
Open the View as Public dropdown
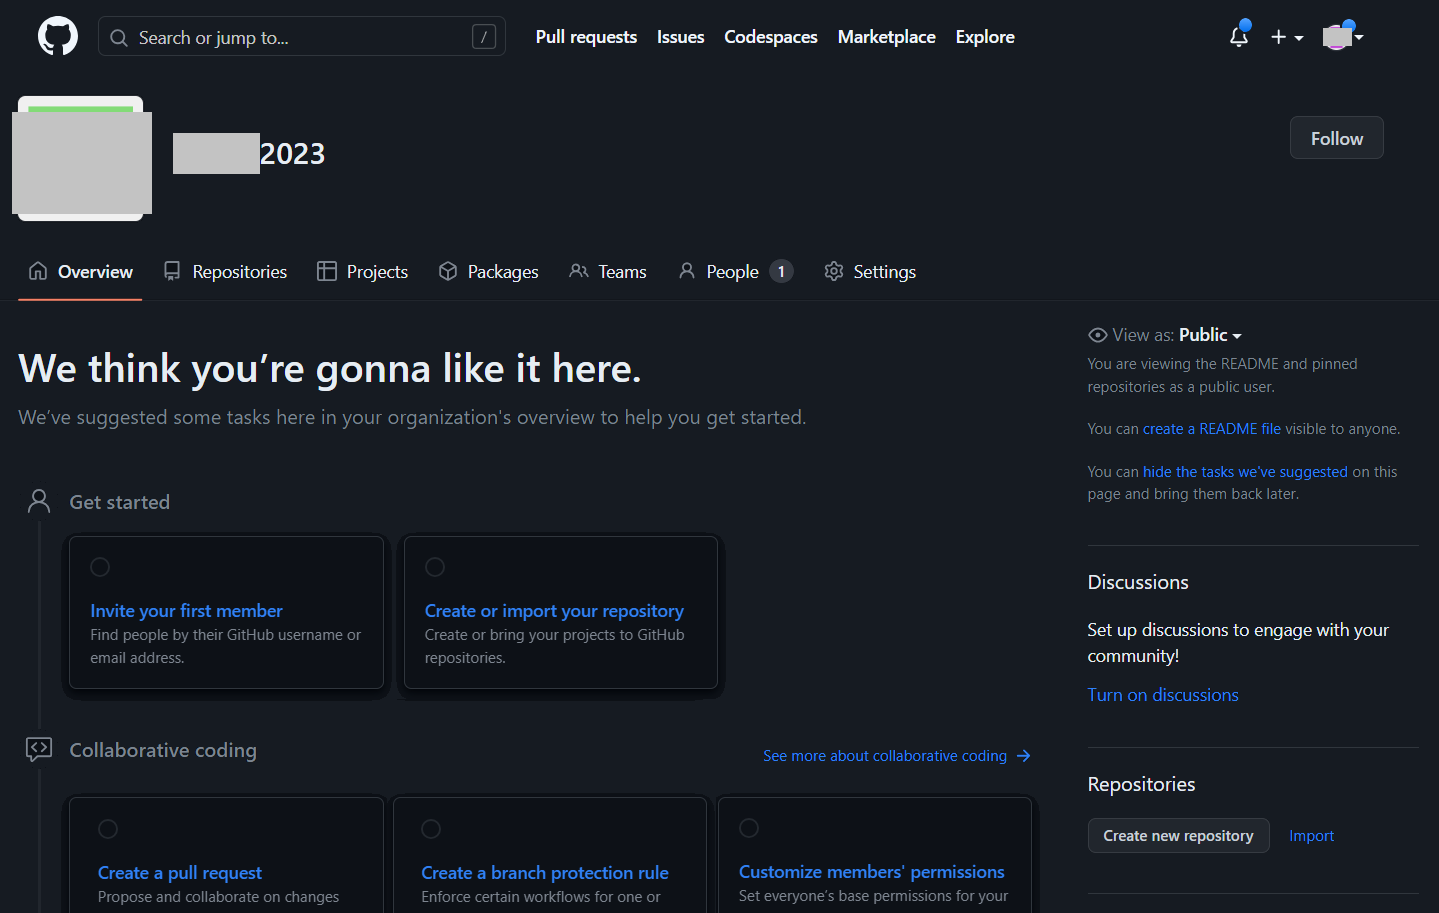point(1210,335)
